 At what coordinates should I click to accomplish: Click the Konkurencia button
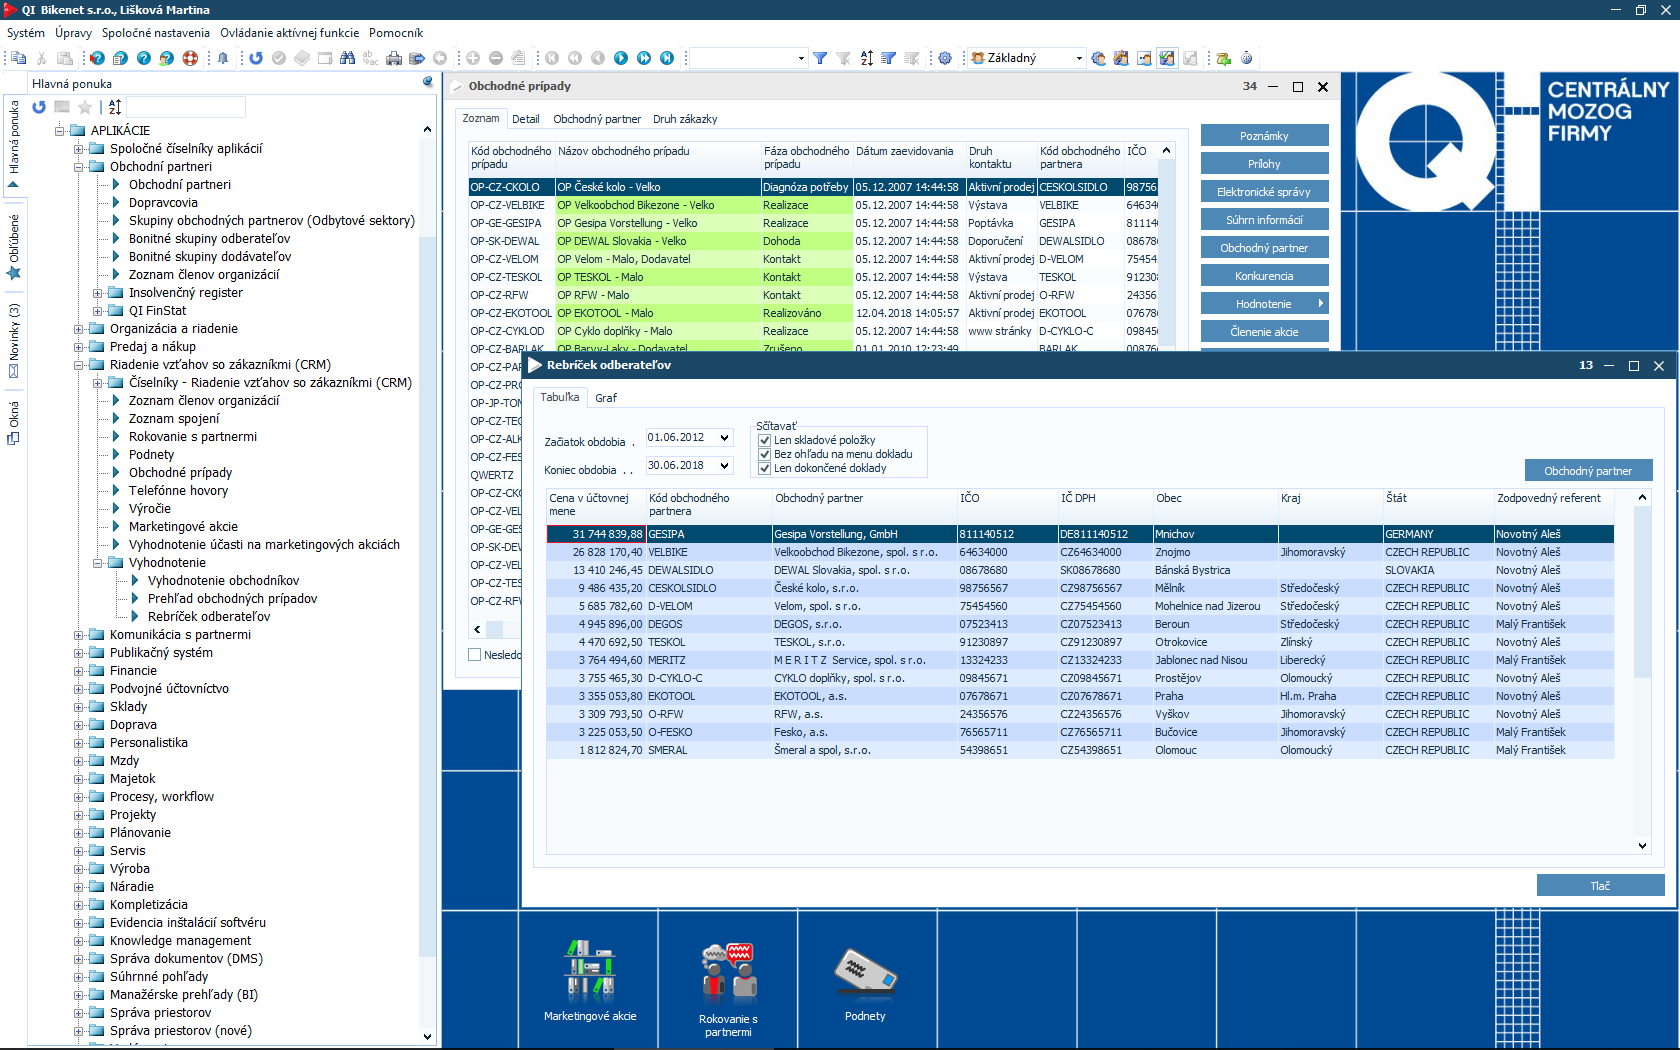1264,276
